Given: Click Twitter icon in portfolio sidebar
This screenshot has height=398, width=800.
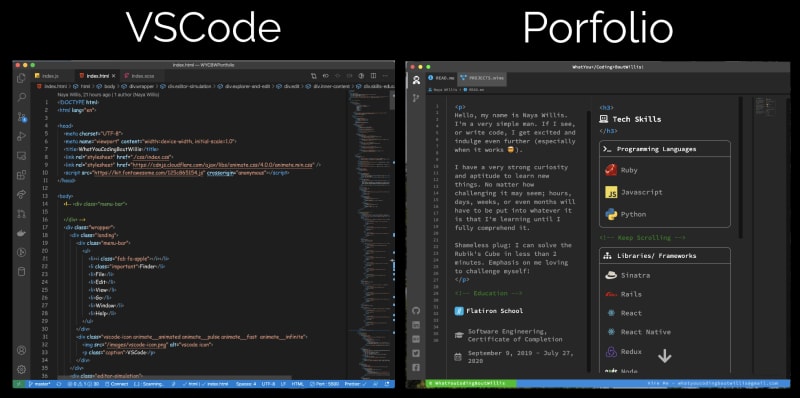Looking at the screenshot, I should click(x=416, y=353).
